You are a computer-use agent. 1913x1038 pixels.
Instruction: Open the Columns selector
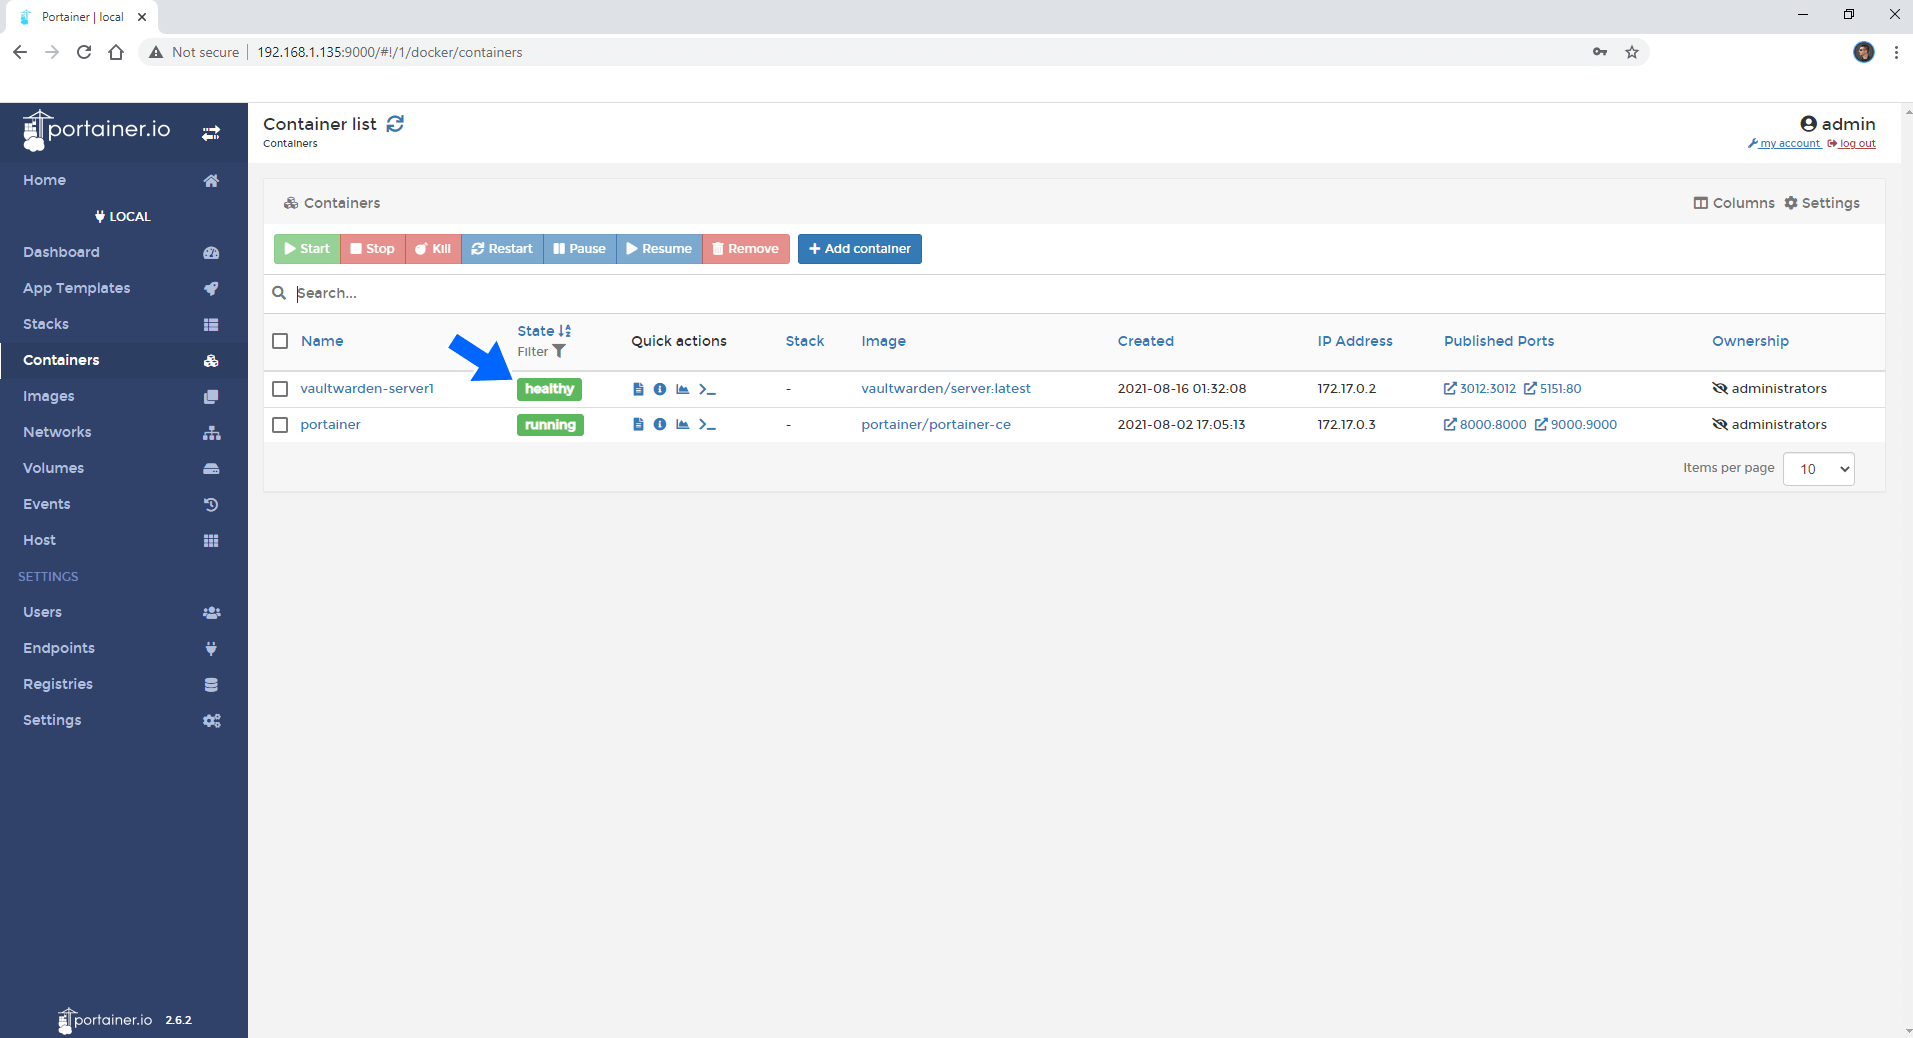1733,202
